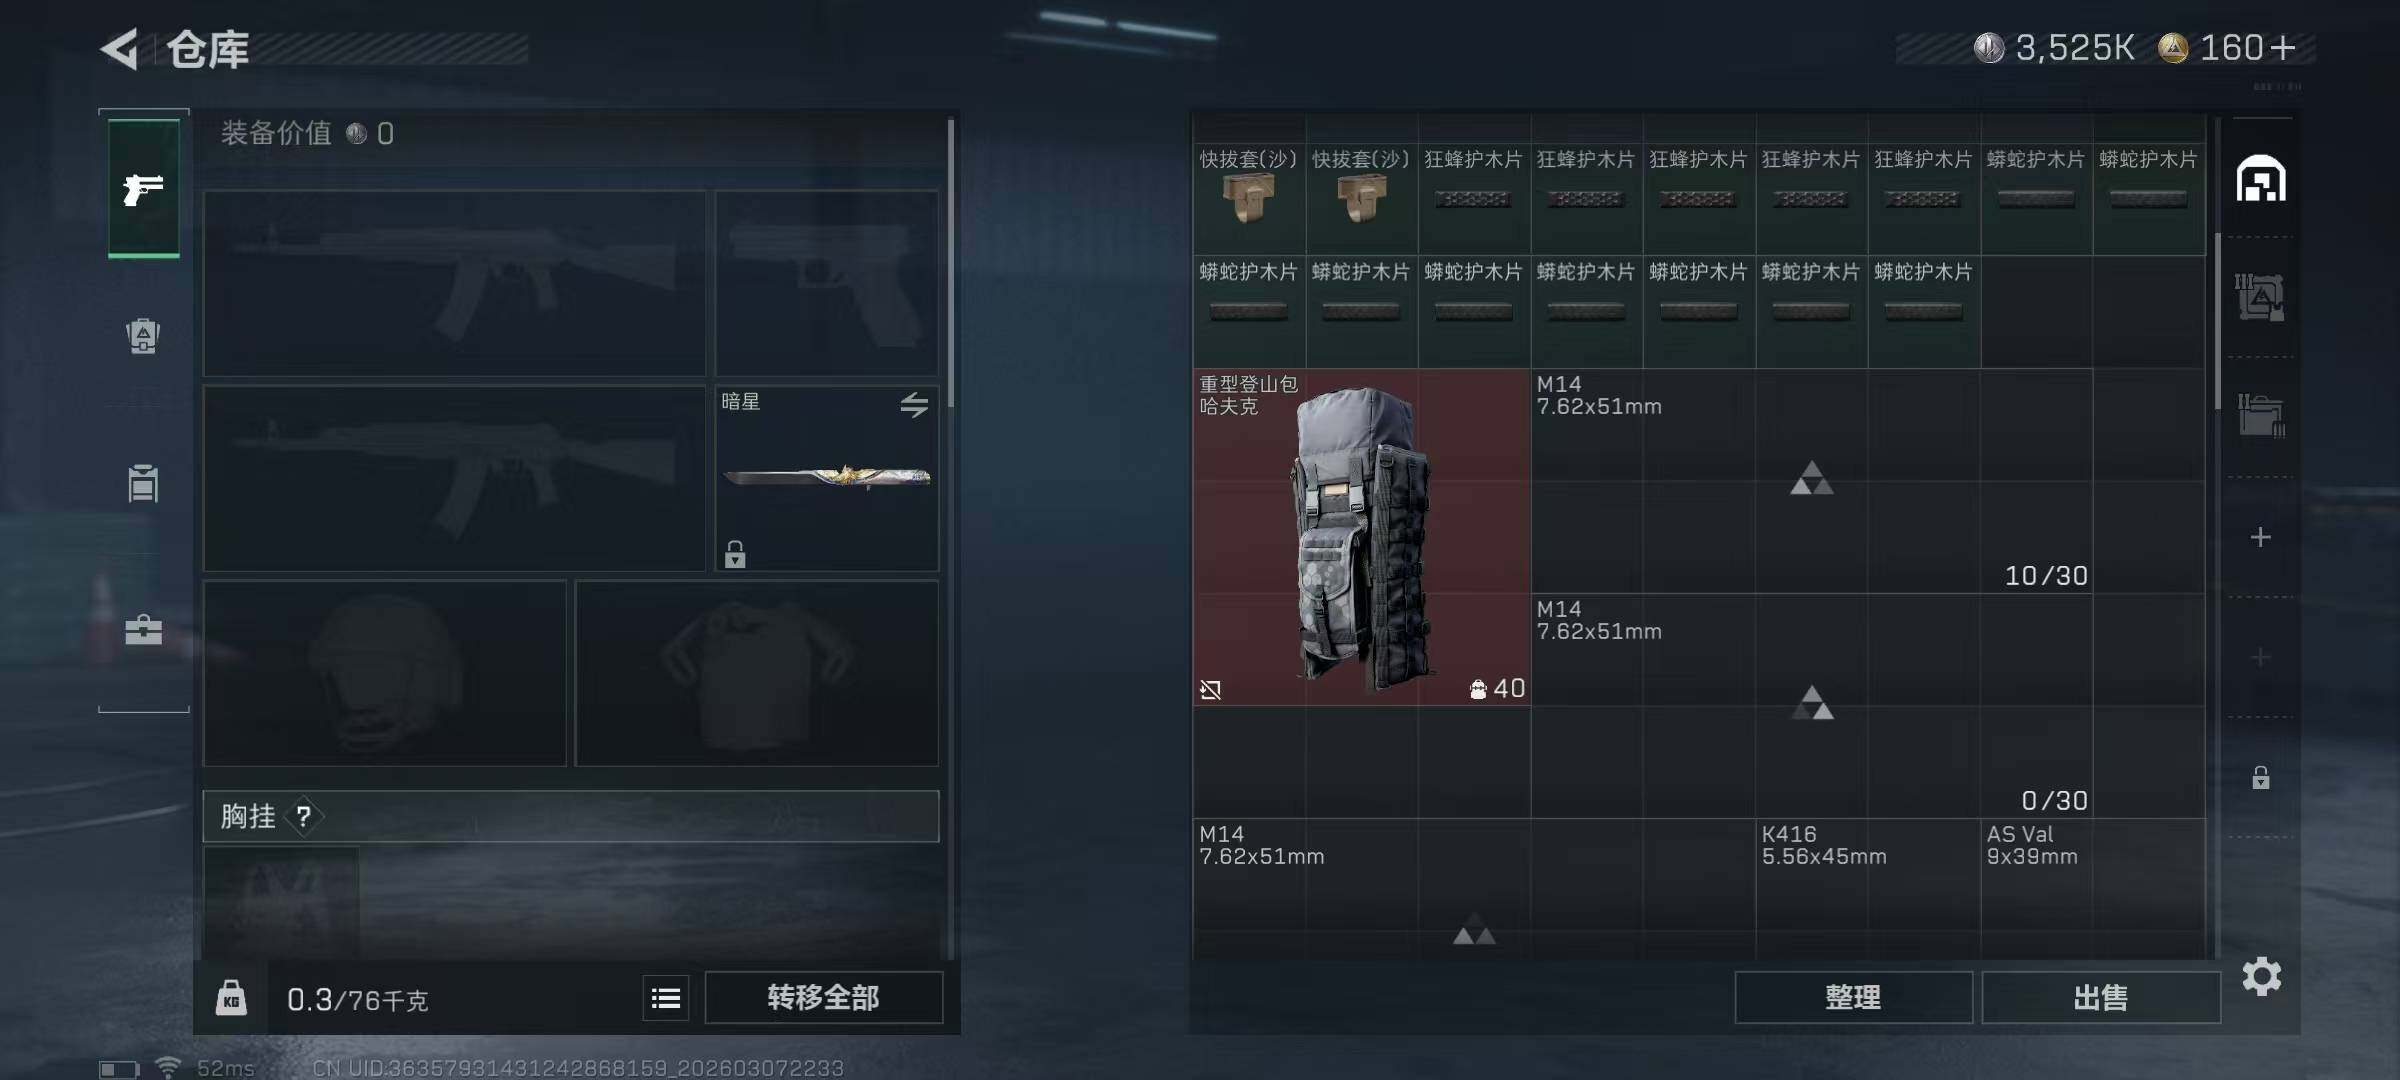Image resolution: width=2400 pixels, height=1080 pixels.
Task: Click the 转移全部 button
Action: tap(823, 997)
